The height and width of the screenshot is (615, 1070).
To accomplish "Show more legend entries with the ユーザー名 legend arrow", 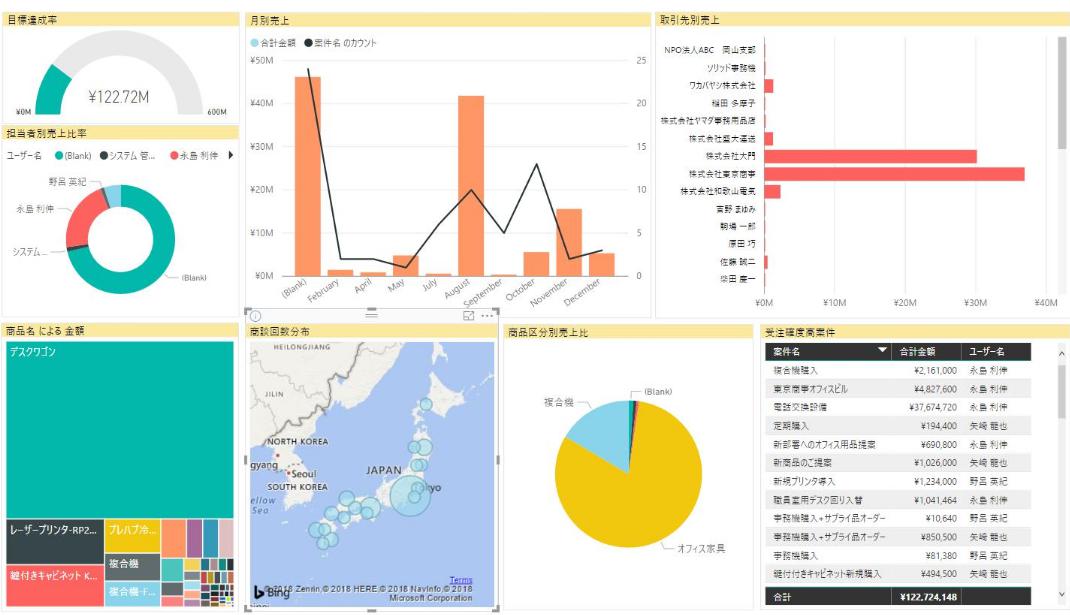I will tap(231, 156).
